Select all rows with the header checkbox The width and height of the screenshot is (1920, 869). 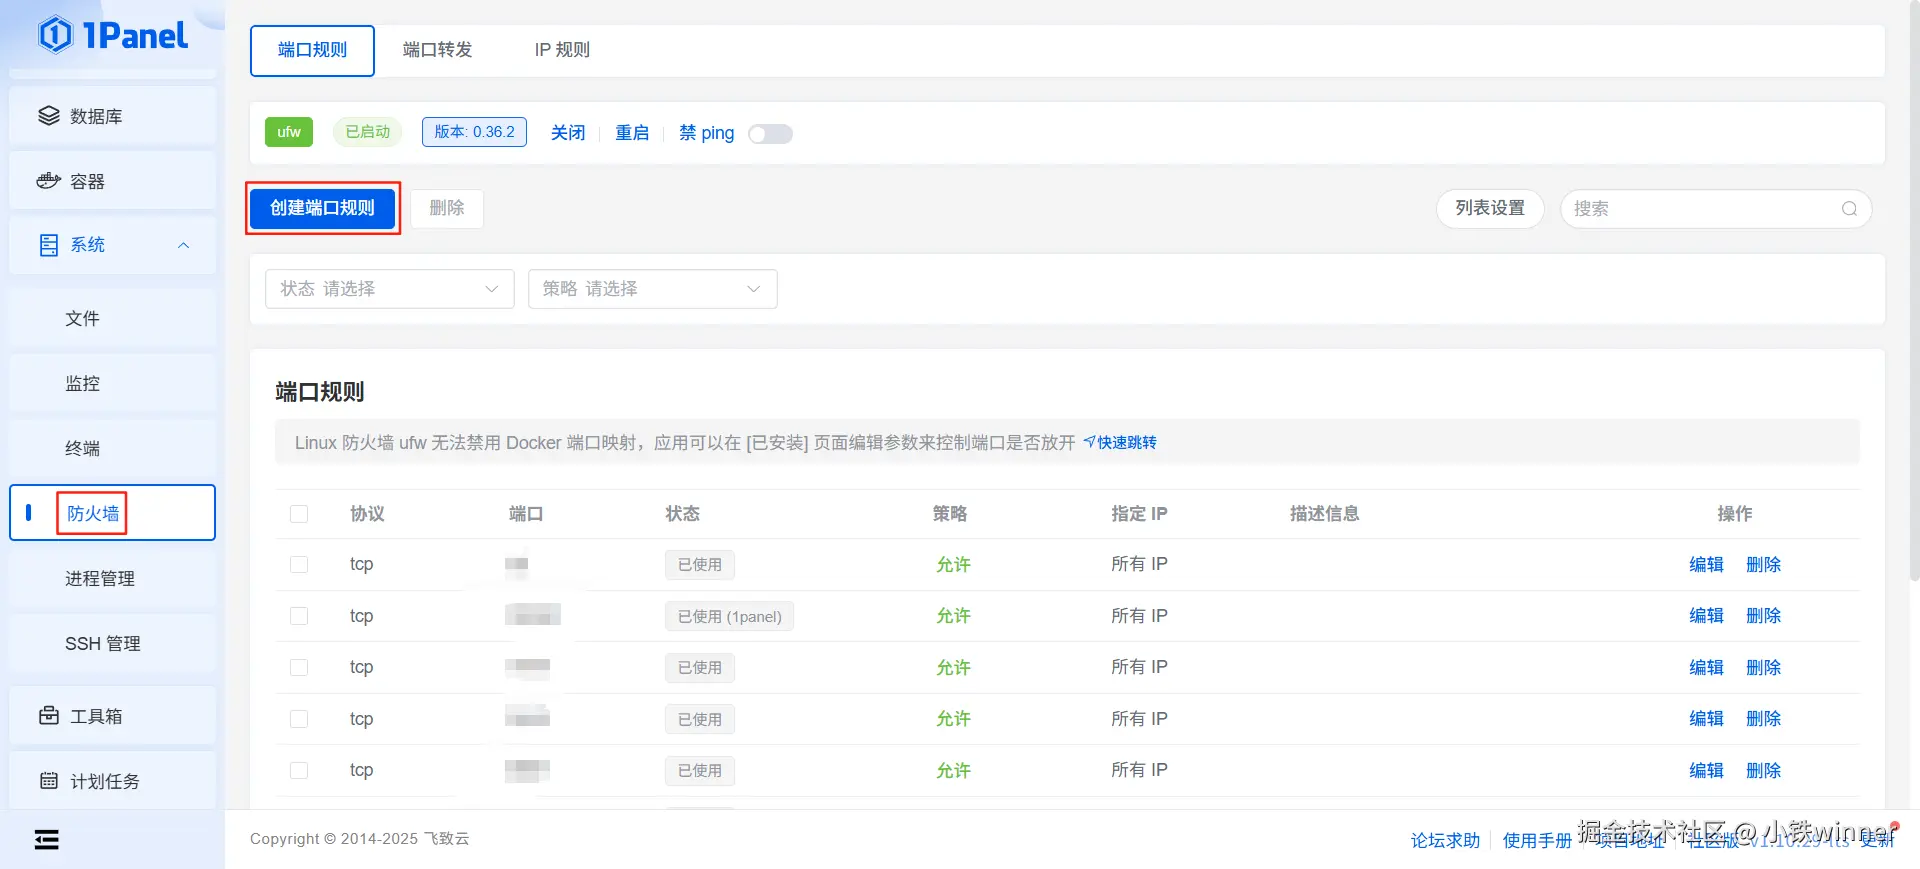(299, 514)
